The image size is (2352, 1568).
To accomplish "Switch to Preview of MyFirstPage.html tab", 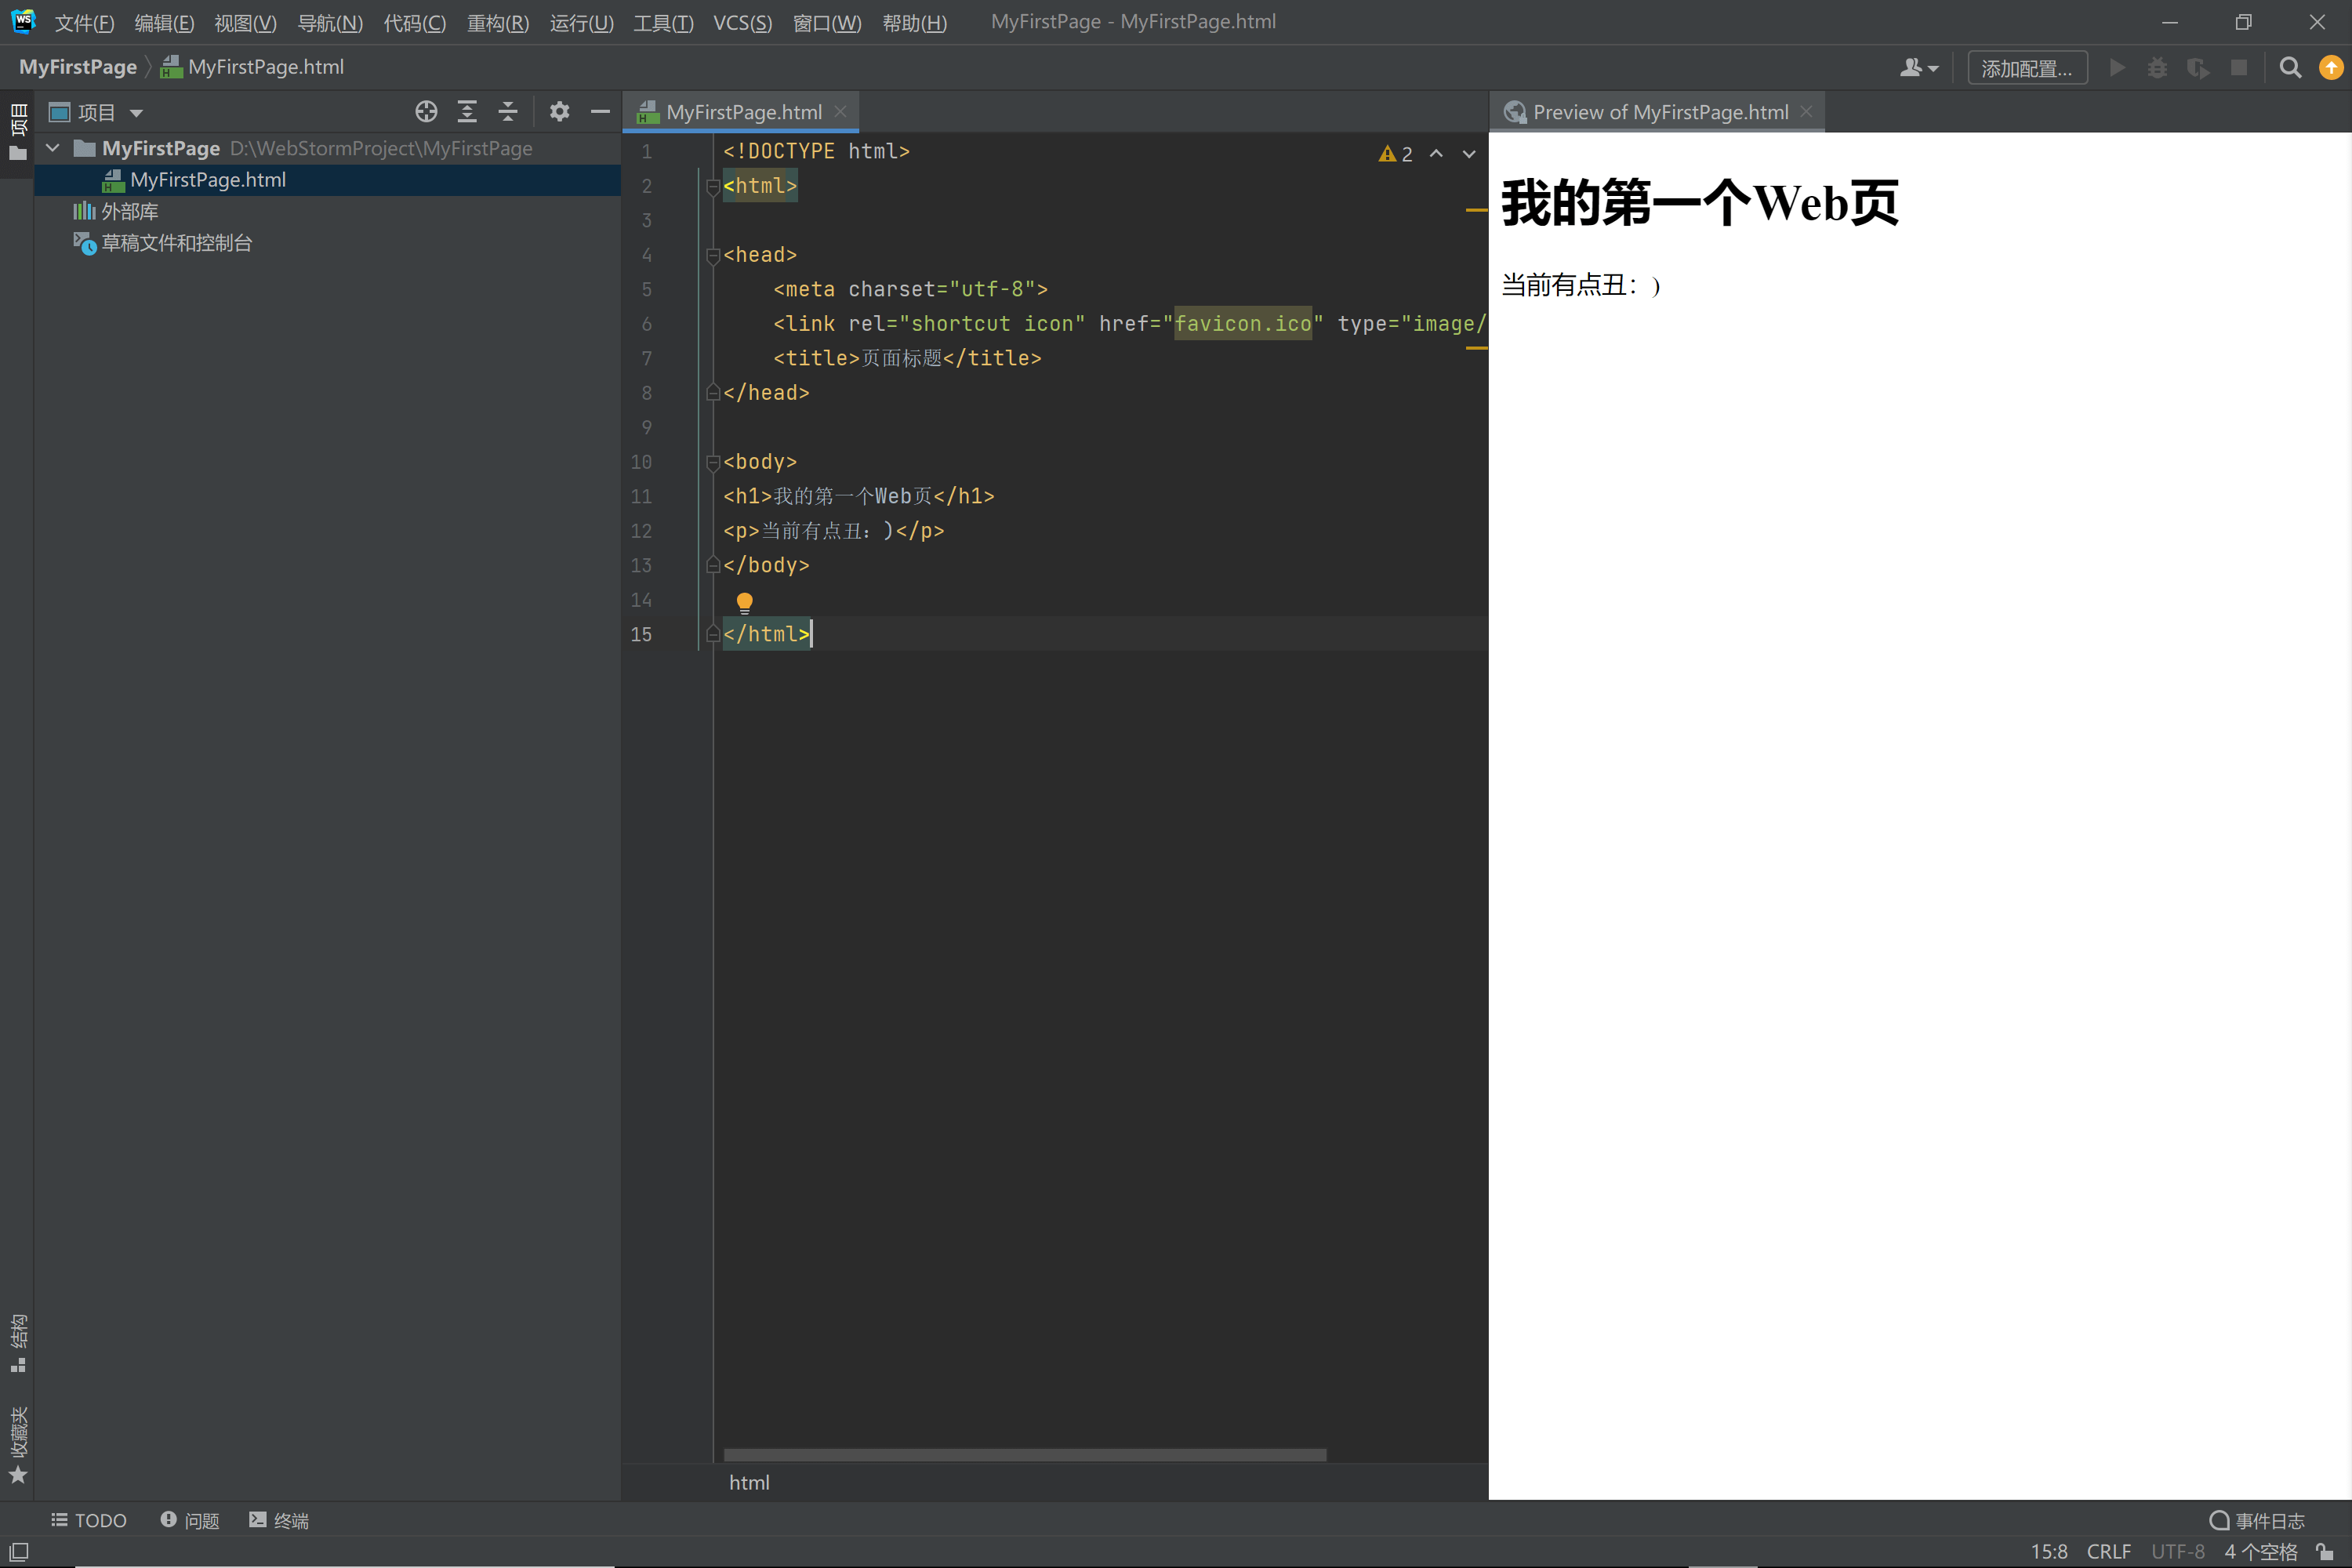I will pos(1659,112).
